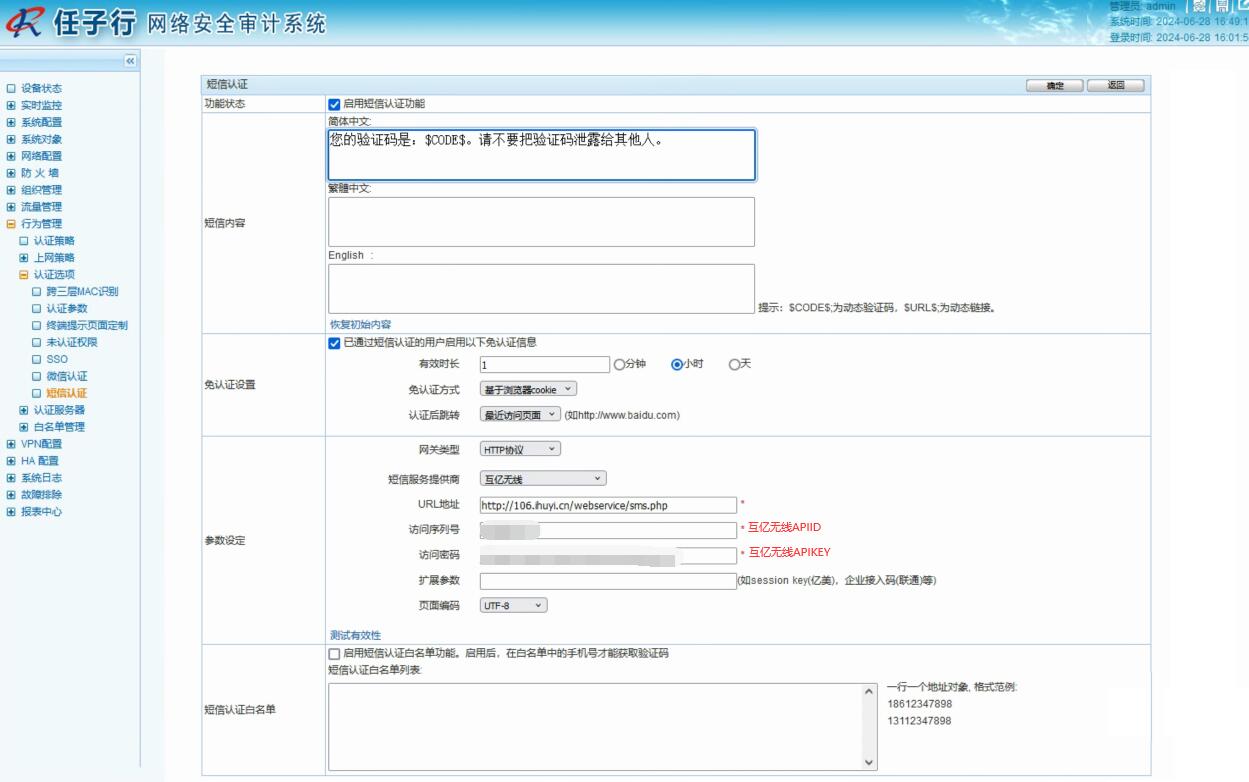This screenshot has width=1249, height=782.
Task: Toggle 已通过短信认证的用户启用免认证 checkbox
Action: click(x=334, y=343)
